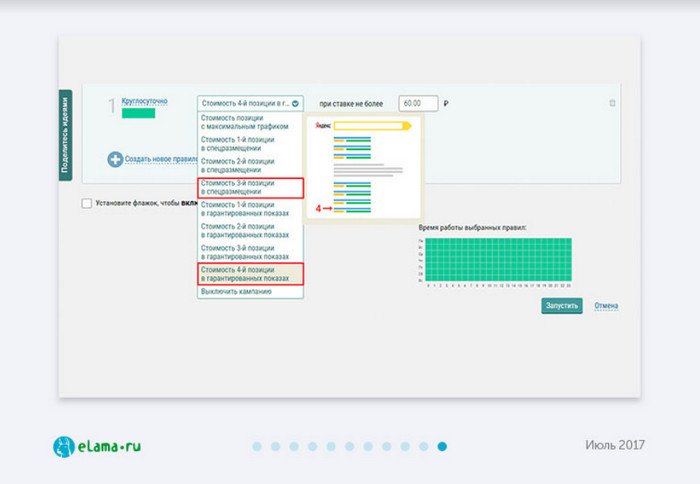Click Время работы выбранных правил label
Image resolution: width=700 pixels, height=484 pixels.
click(x=472, y=228)
